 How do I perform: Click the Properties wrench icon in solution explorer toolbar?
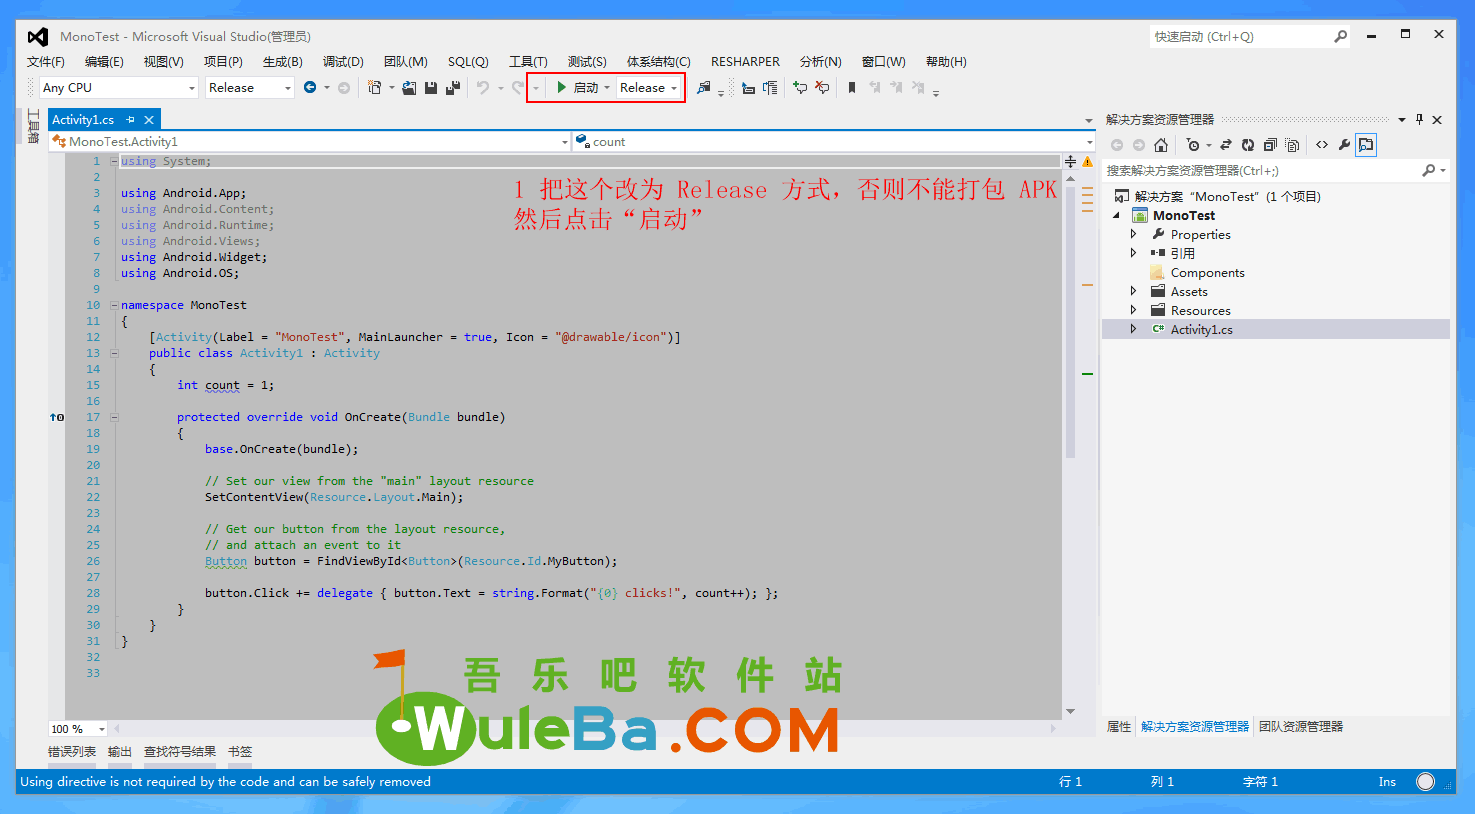1344,145
